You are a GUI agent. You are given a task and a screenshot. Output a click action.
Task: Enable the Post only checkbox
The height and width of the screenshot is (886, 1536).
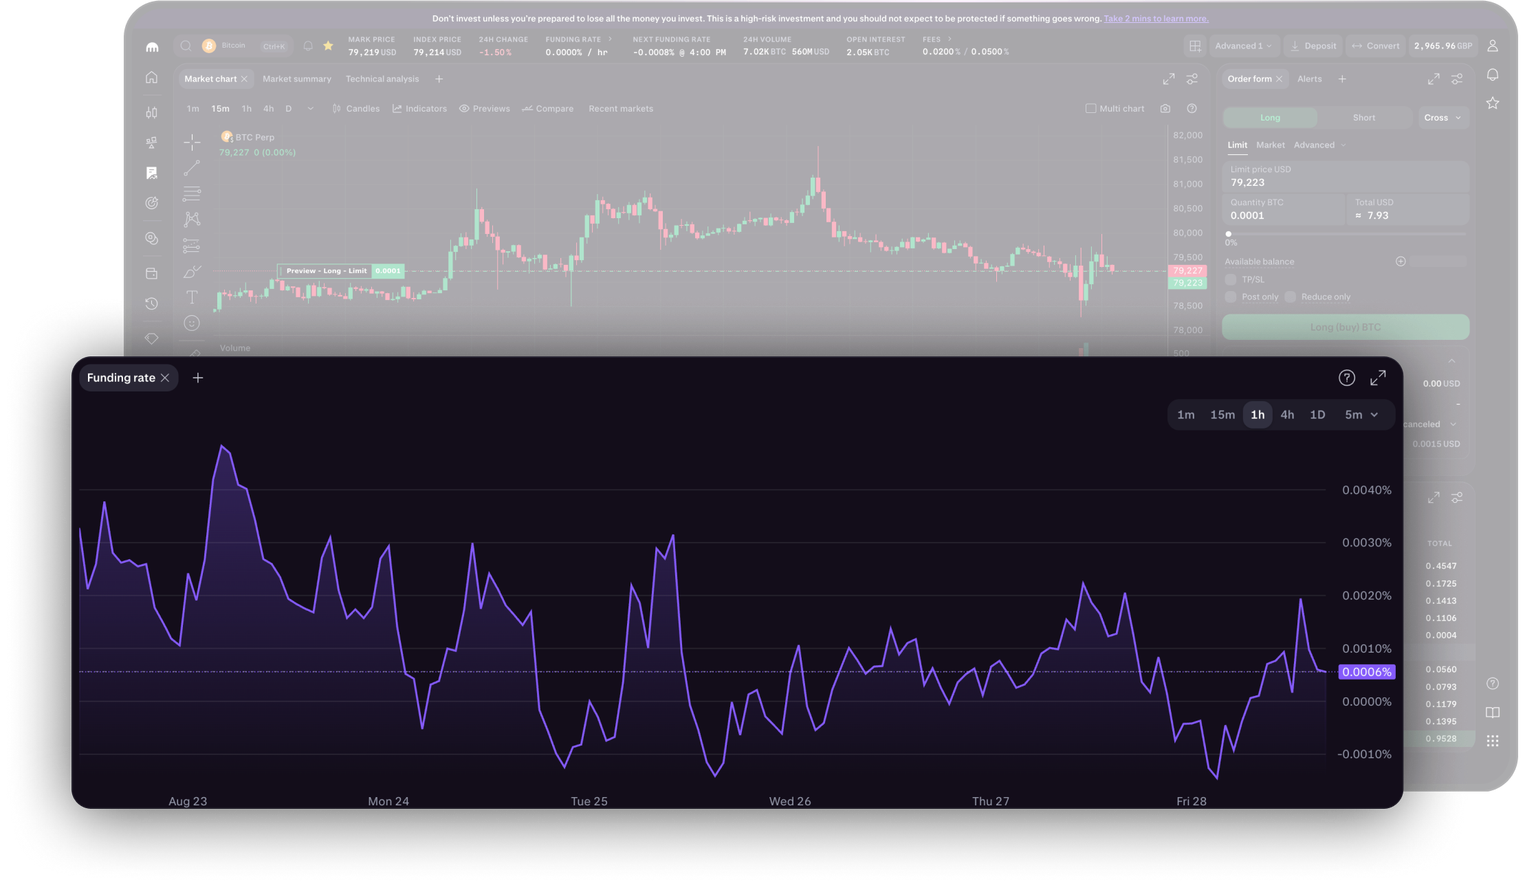(1231, 297)
